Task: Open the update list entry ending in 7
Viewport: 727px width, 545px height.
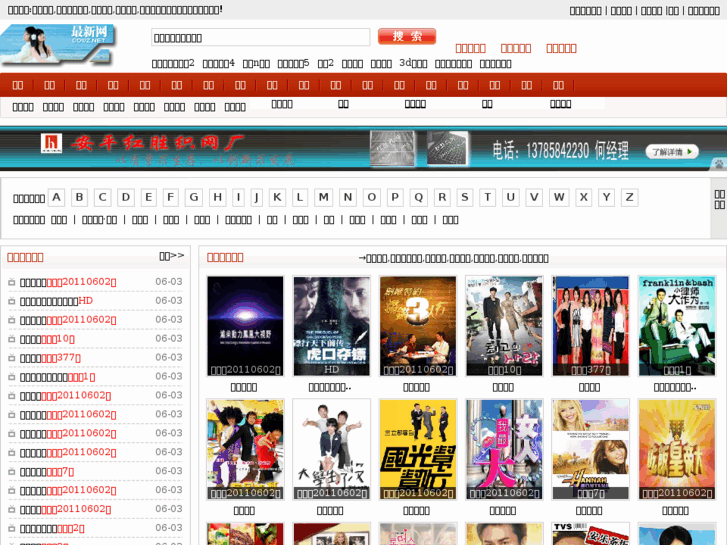Action: 47,472
